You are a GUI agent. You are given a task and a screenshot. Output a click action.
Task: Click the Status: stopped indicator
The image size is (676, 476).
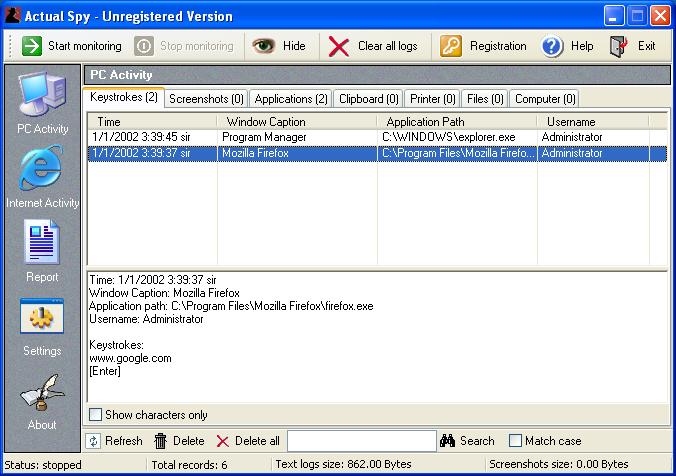click(43, 465)
